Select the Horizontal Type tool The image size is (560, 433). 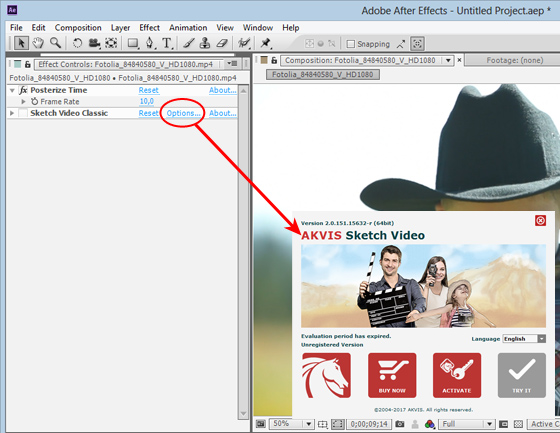click(167, 43)
